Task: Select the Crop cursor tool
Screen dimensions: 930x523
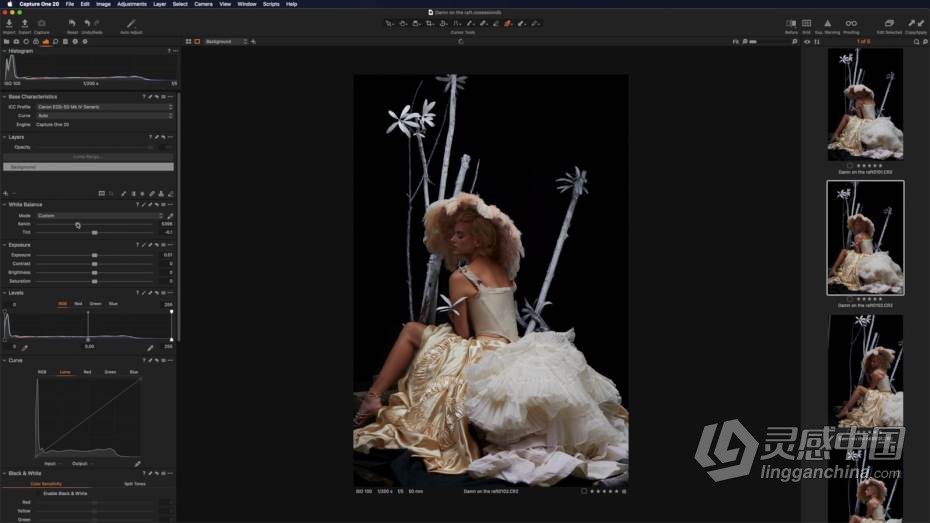Action: tap(430, 24)
